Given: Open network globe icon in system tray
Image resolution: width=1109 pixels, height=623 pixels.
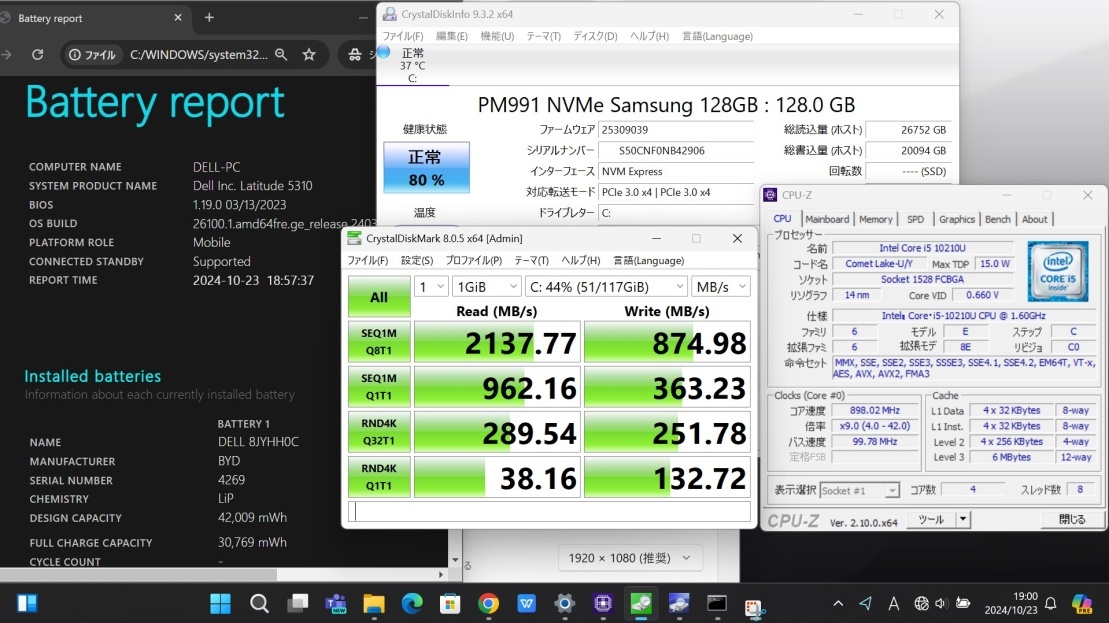Looking at the screenshot, I should pyautogui.click(x=921, y=603).
